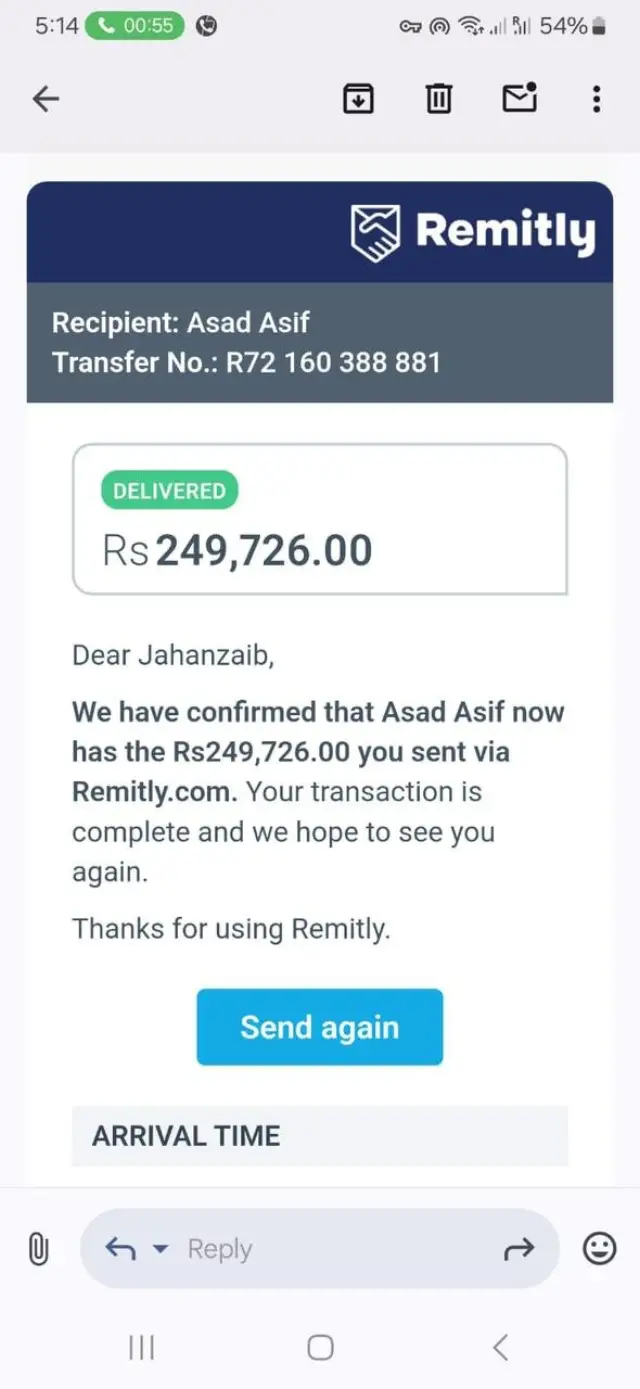Mark the email as unread via the envelope icon
The image size is (640, 1389).
(x=519, y=97)
